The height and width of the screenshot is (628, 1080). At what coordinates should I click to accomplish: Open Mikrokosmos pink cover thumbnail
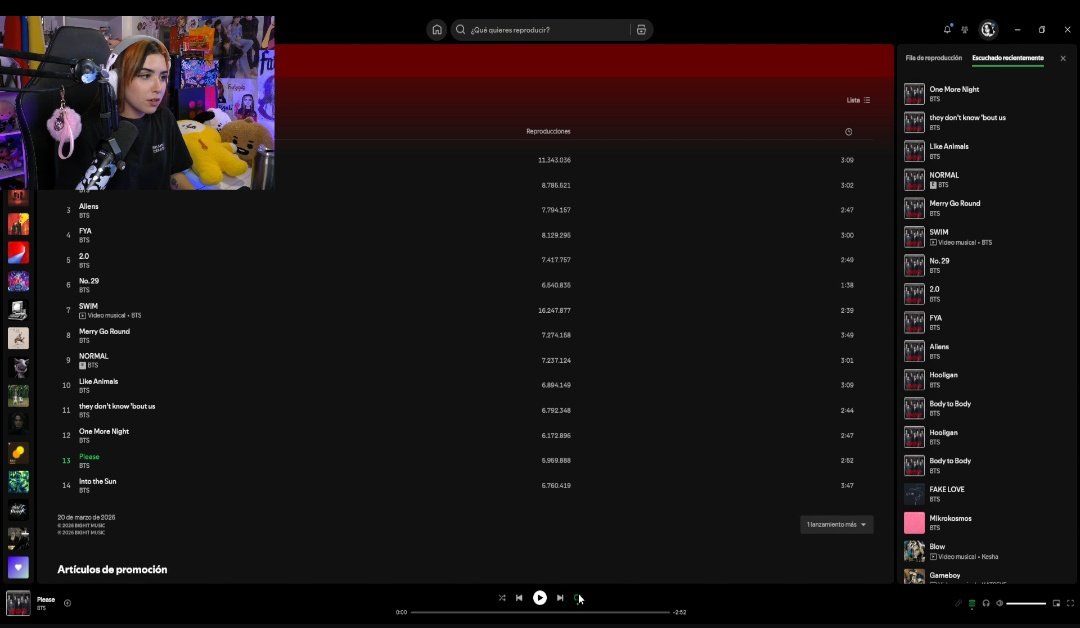pos(914,523)
